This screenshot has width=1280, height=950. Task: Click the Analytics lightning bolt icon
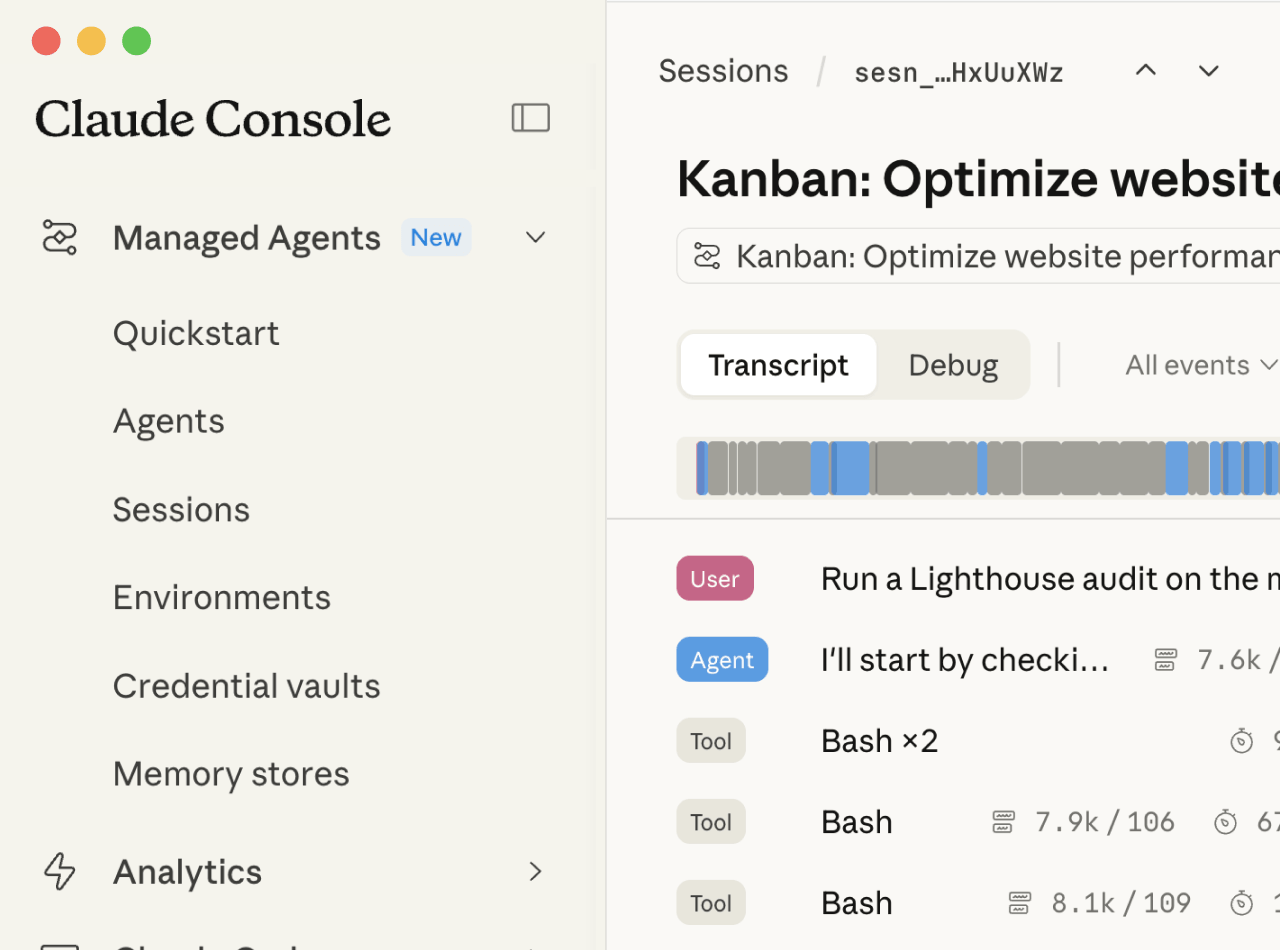[60, 871]
